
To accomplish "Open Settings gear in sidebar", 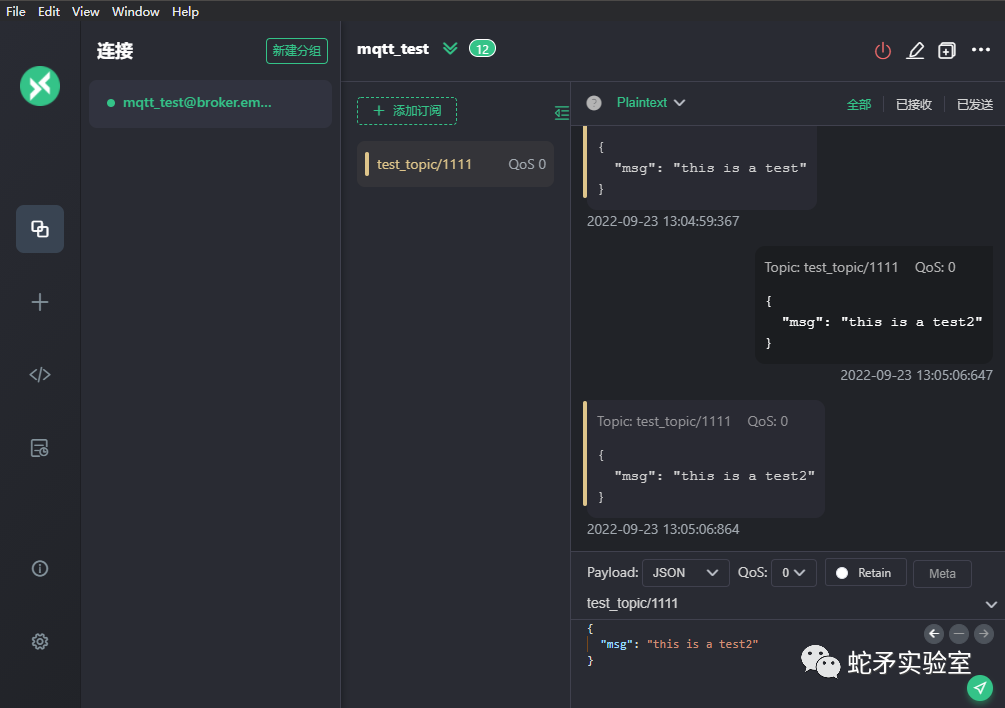I will pos(40,641).
